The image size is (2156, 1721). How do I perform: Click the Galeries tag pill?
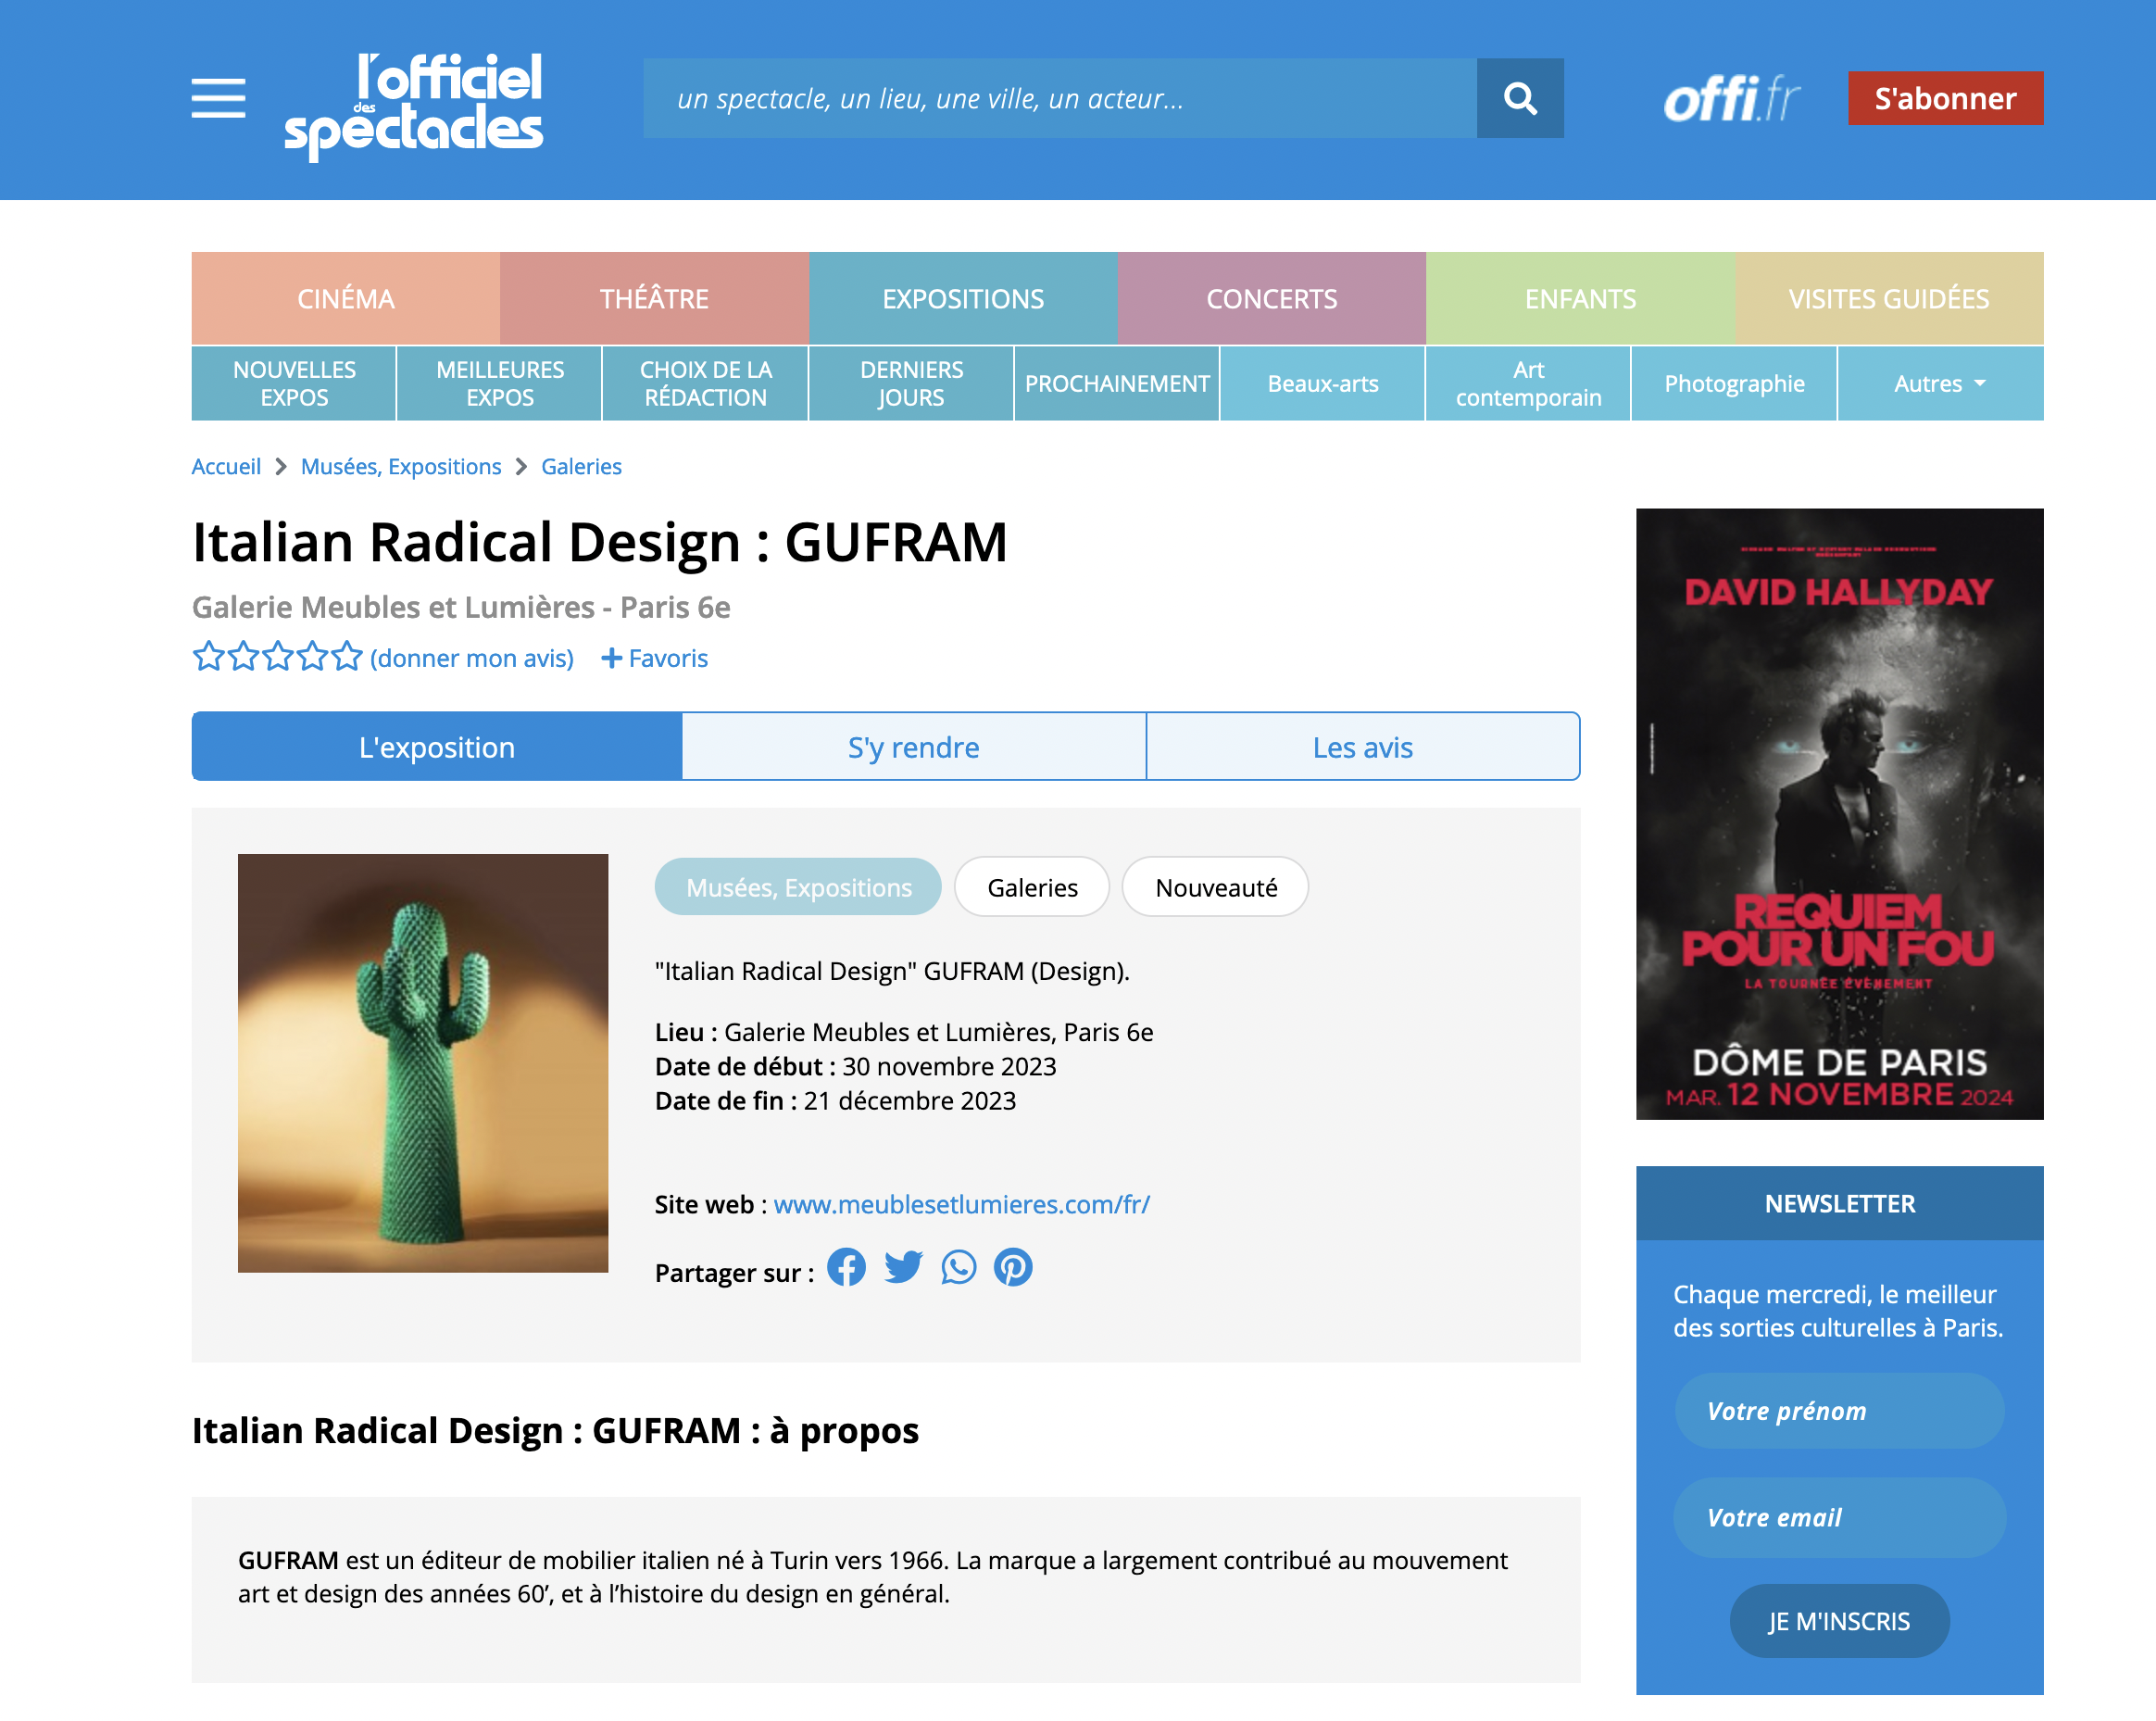[1032, 887]
